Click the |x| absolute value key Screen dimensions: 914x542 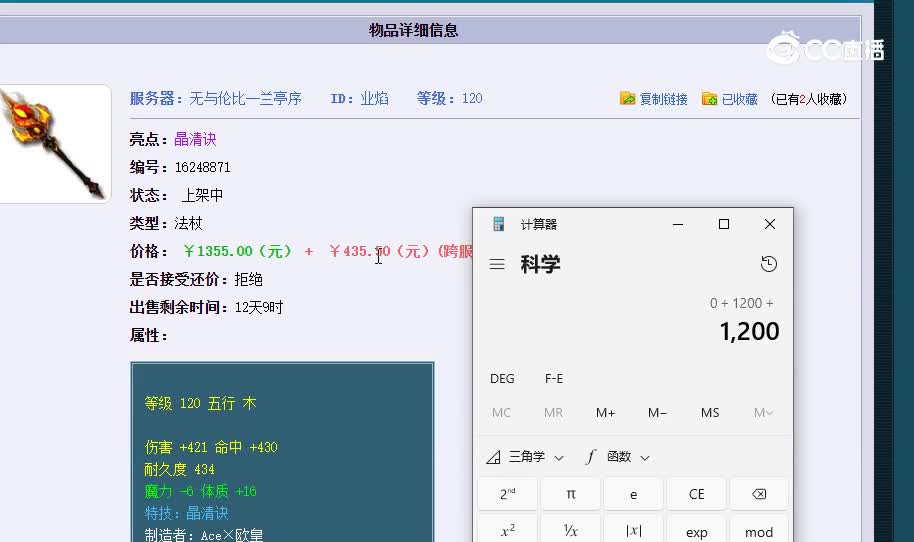(x=634, y=529)
